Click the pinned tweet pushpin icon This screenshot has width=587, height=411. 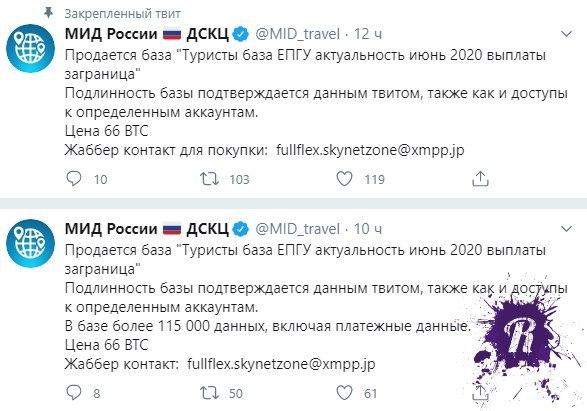click(49, 13)
